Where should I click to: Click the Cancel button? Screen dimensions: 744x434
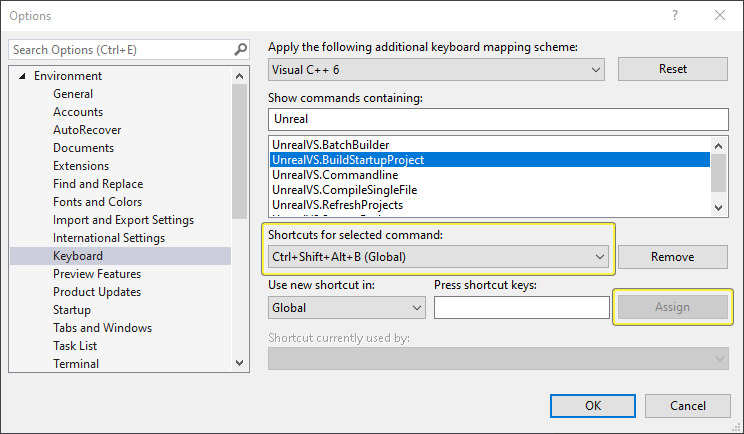[x=687, y=406]
